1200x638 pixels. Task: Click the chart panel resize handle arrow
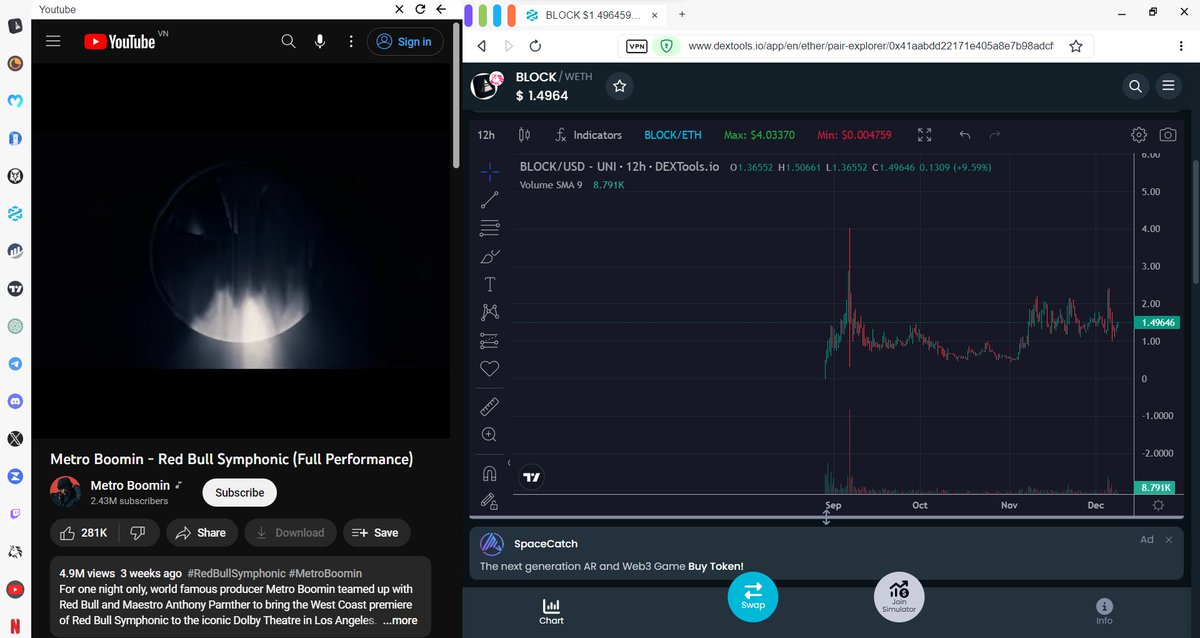point(826,517)
